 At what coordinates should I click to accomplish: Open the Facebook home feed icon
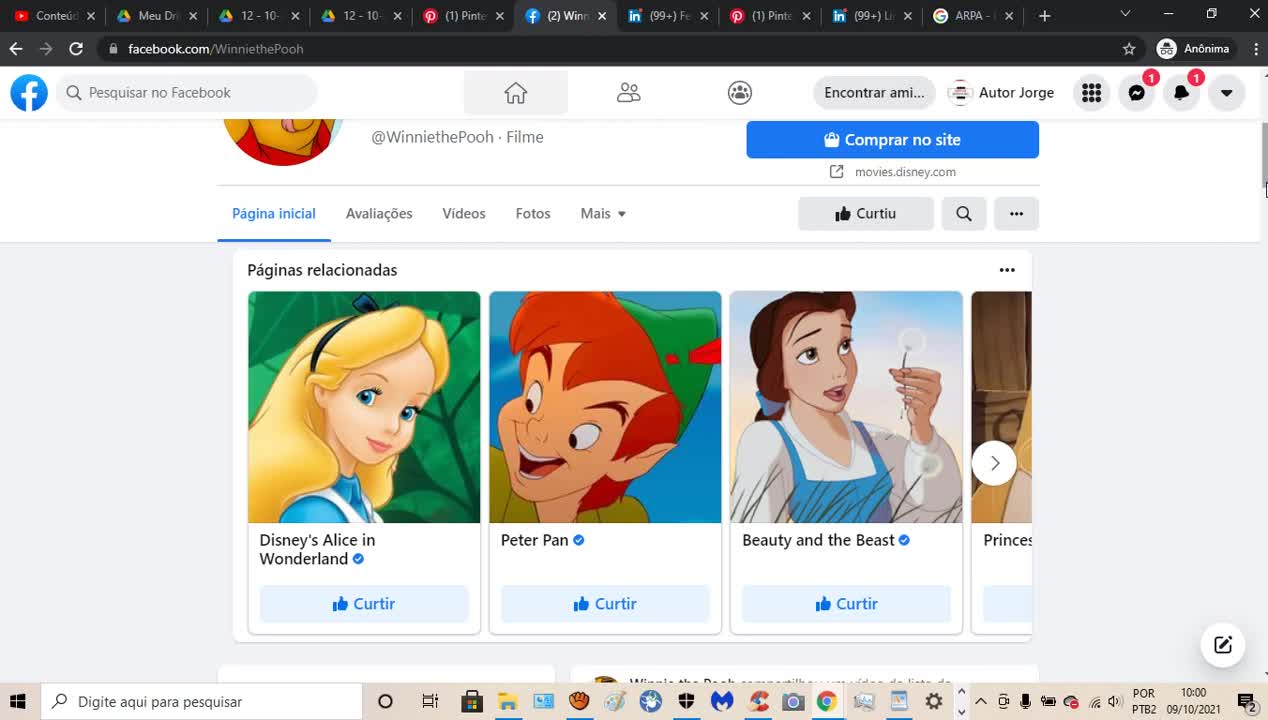515,93
